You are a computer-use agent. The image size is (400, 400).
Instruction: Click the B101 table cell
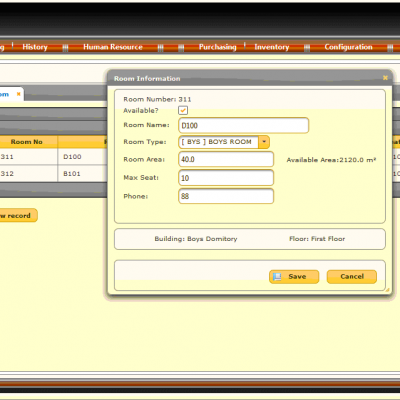click(x=83, y=174)
